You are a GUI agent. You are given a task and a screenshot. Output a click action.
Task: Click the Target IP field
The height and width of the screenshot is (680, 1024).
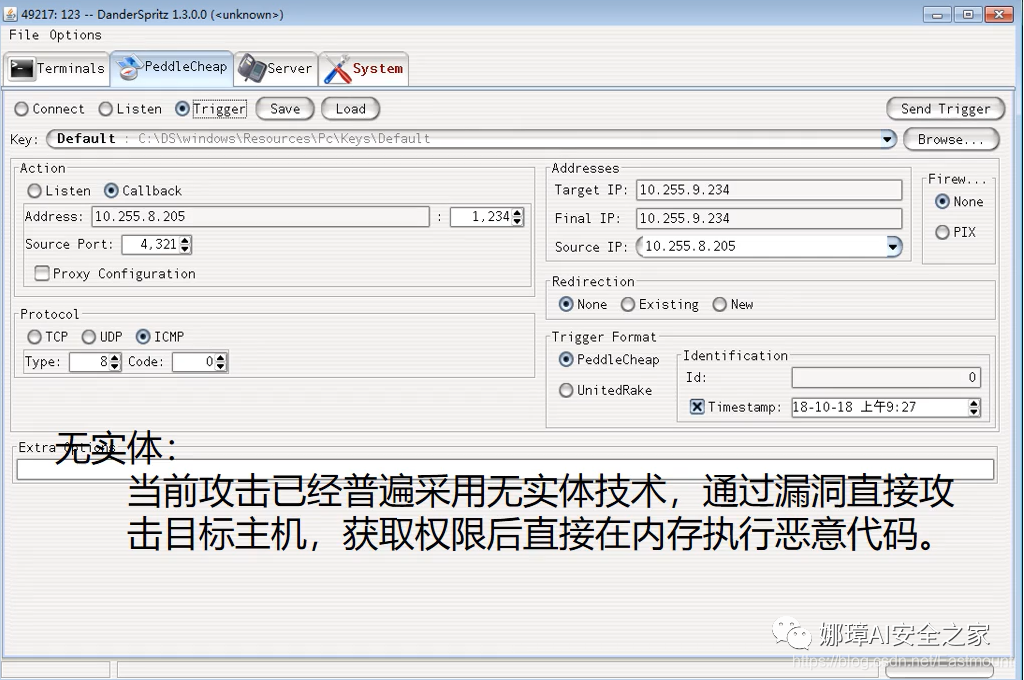(x=769, y=190)
